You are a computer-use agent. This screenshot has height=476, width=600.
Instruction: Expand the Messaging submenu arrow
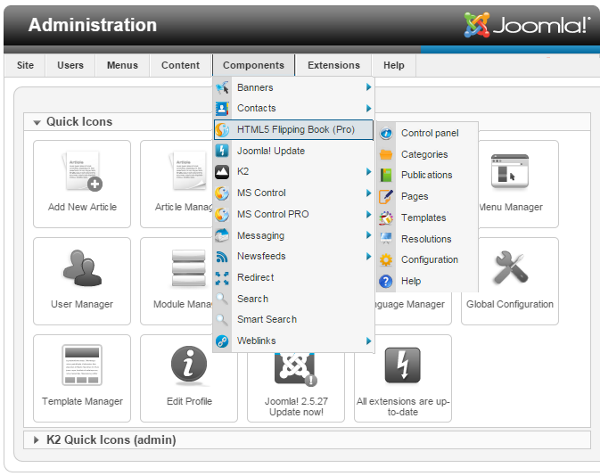pyautogui.click(x=368, y=235)
